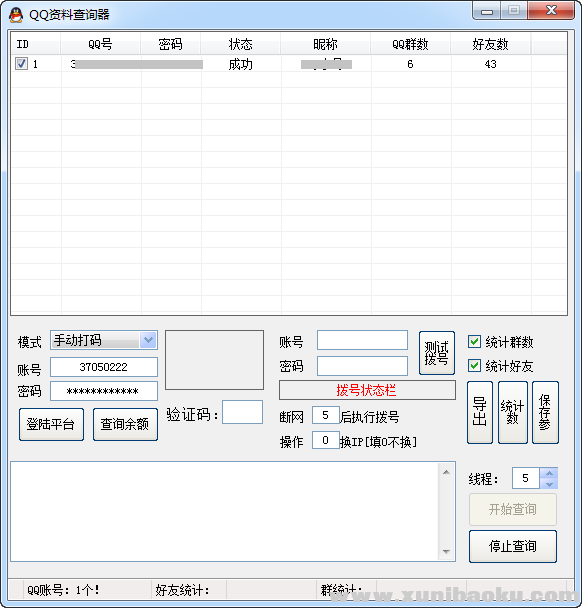
Task: Sort by the ID column header
Action: click(x=35, y=44)
